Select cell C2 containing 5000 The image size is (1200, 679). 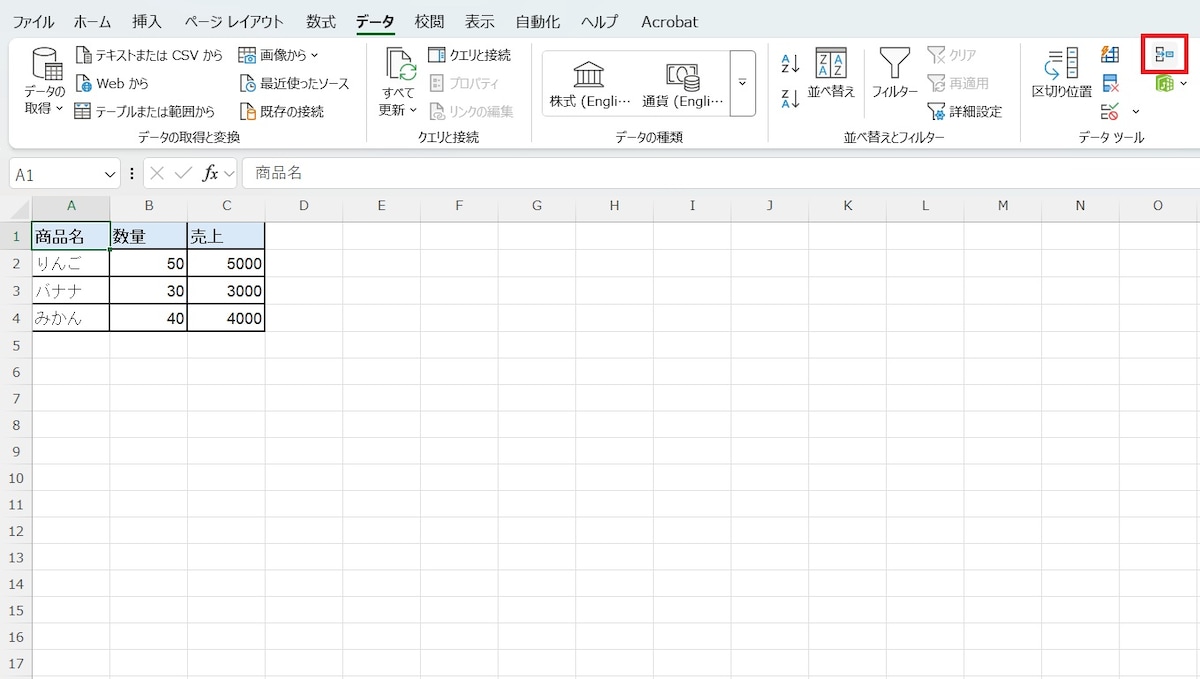tap(226, 264)
